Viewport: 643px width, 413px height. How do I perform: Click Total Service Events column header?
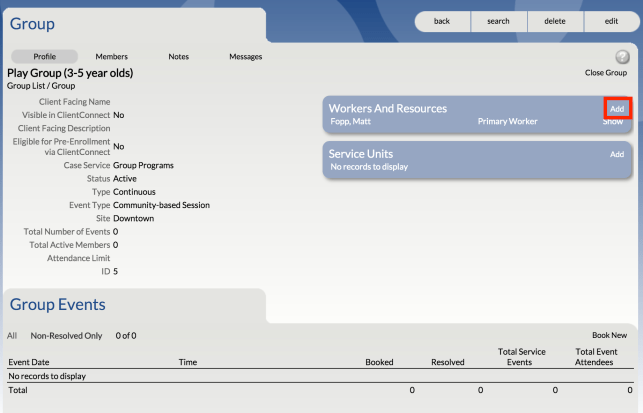(x=521, y=357)
